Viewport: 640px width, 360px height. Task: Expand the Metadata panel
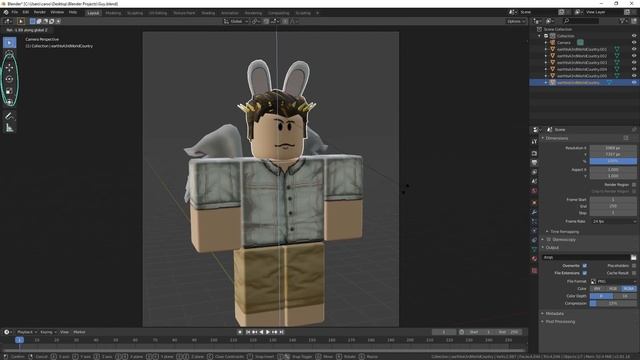point(554,314)
